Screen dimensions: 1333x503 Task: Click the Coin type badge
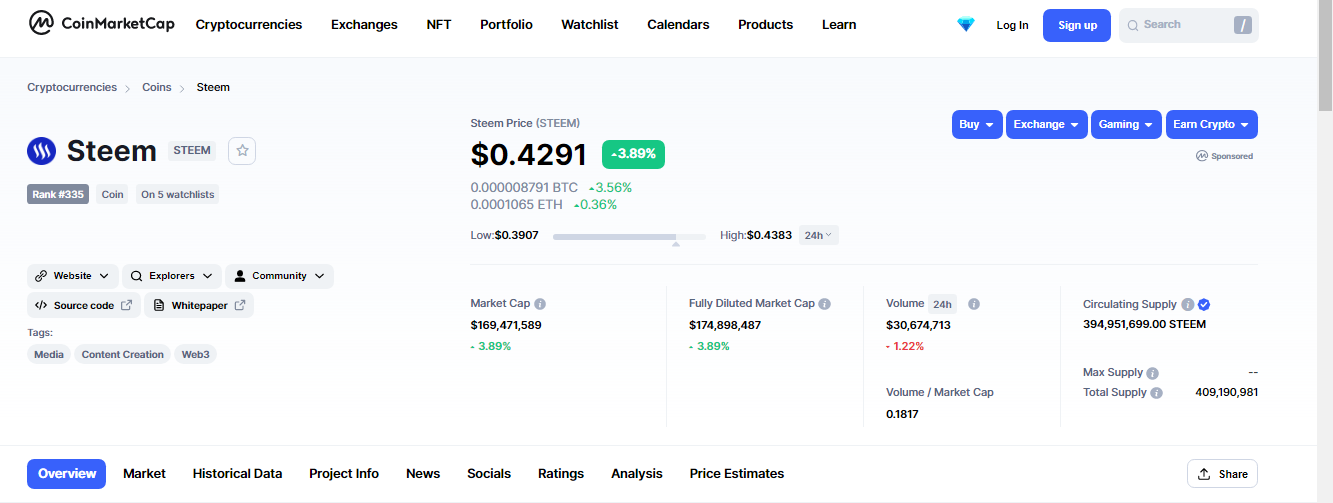click(113, 194)
